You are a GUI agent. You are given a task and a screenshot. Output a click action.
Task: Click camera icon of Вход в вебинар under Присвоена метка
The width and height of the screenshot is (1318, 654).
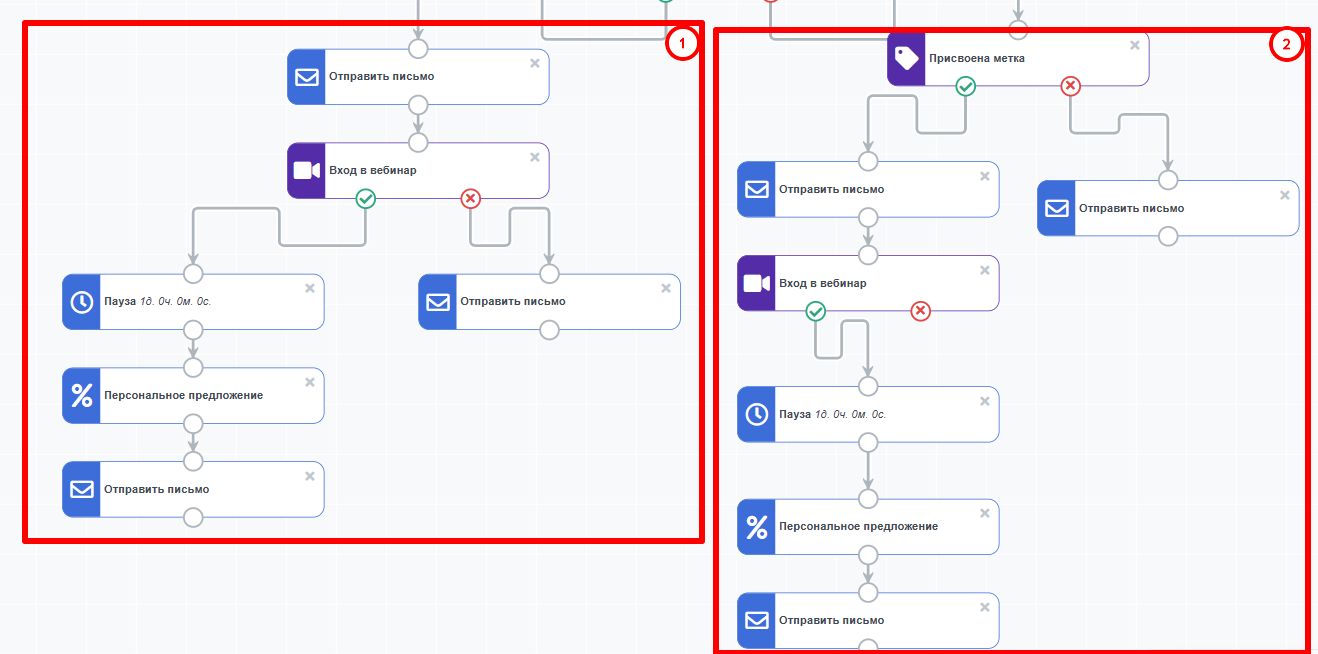coord(757,283)
